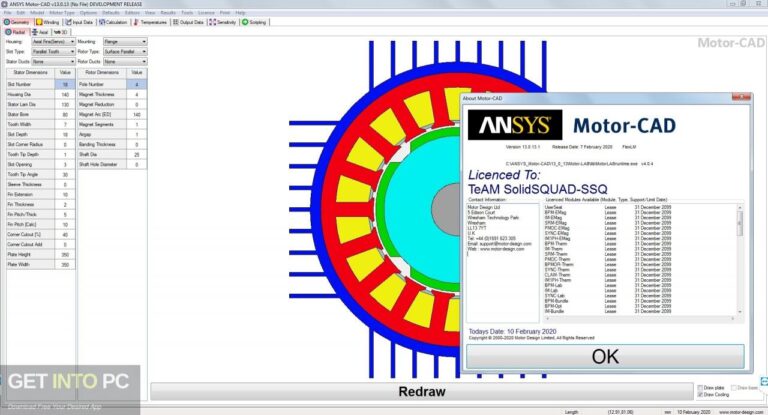This screenshot has width=768, height=415.
Task: Click the Magnet Arc [ED] value cell
Action: click(137, 115)
